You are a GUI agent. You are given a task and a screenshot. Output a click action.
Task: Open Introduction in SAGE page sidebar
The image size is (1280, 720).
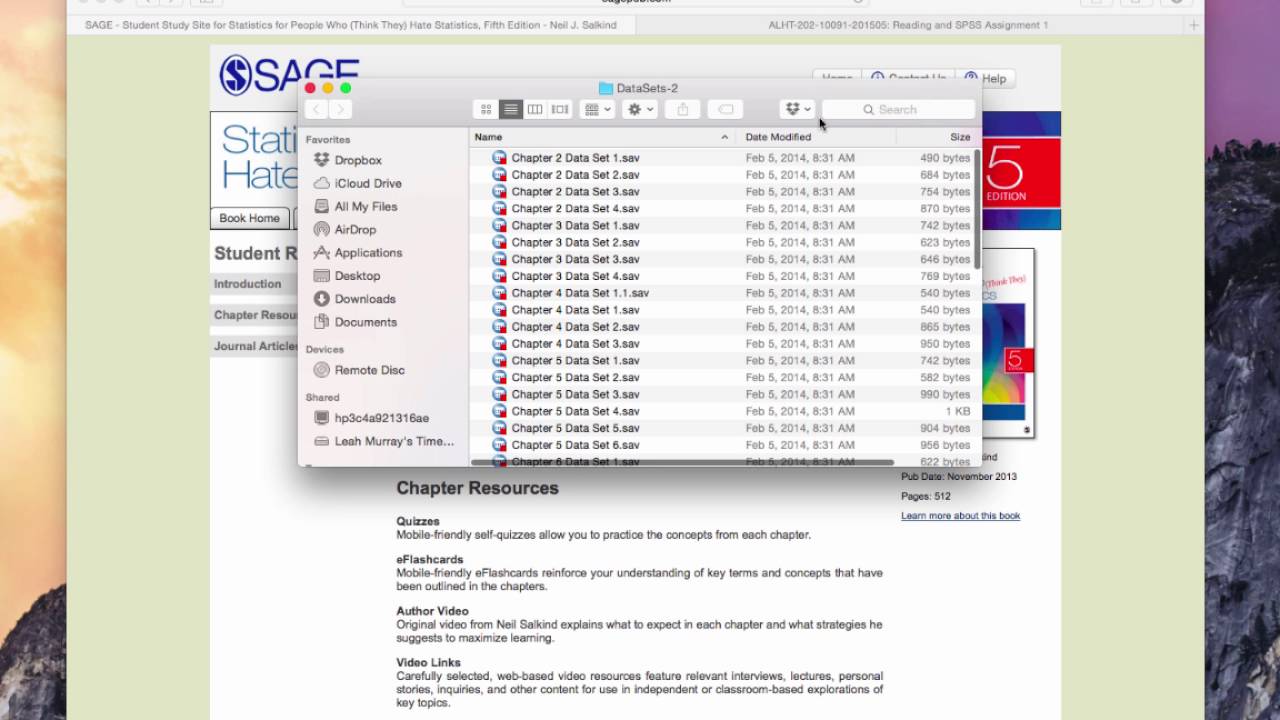248,284
